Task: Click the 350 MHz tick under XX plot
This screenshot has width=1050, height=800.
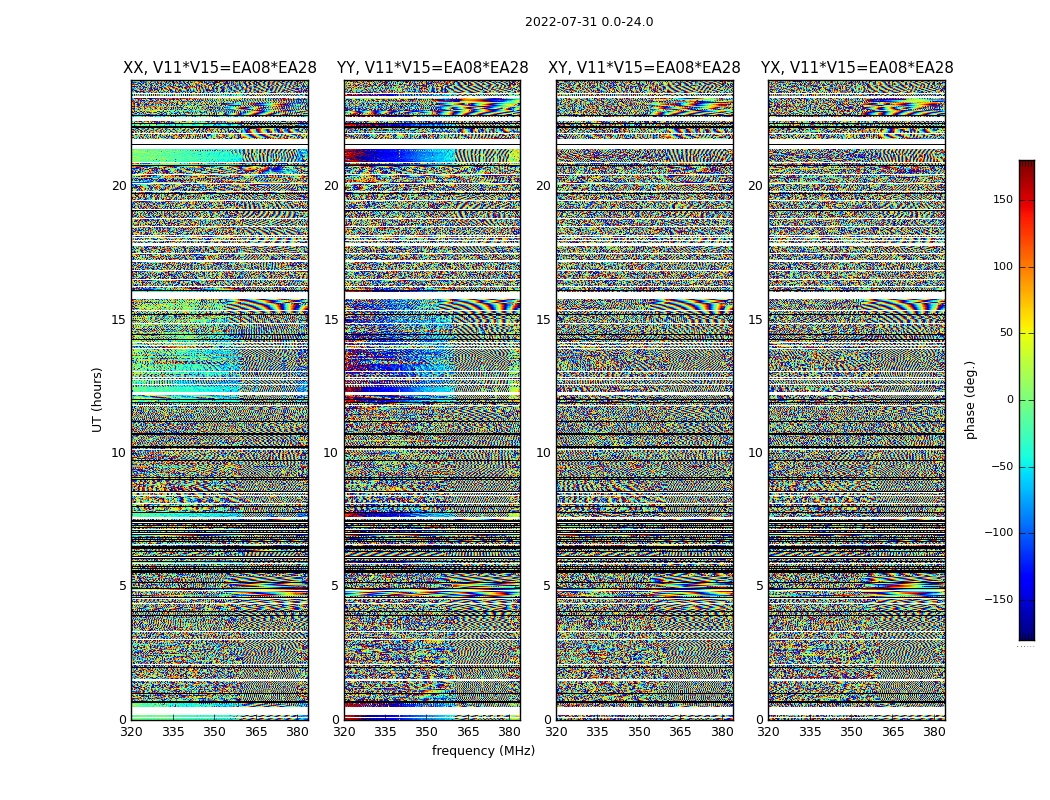Action: coord(214,732)
